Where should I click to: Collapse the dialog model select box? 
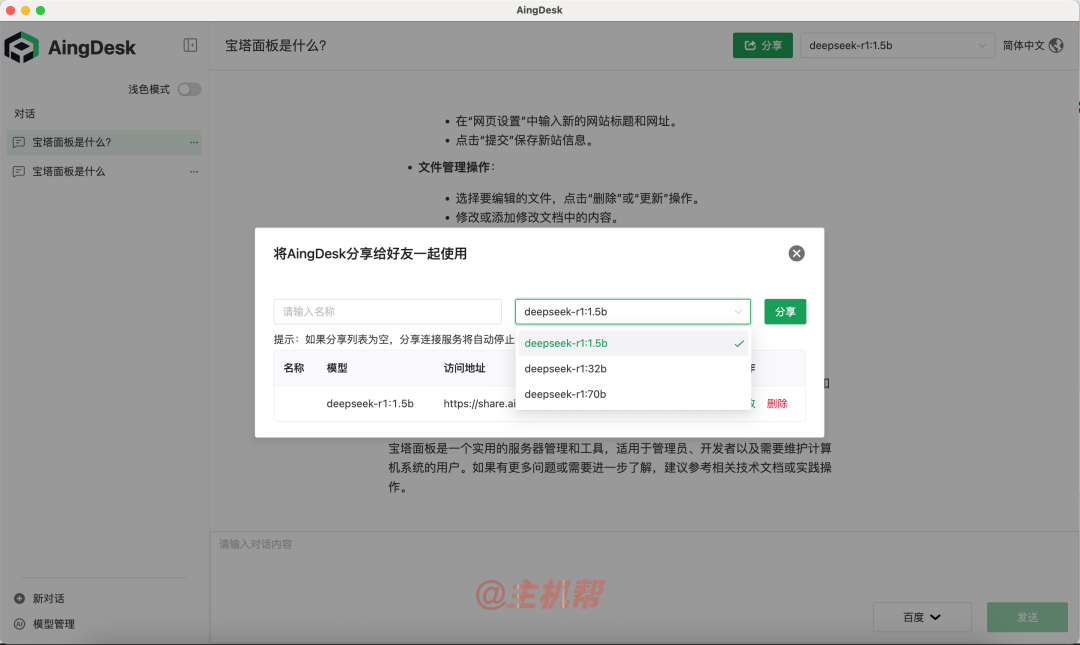632,311
